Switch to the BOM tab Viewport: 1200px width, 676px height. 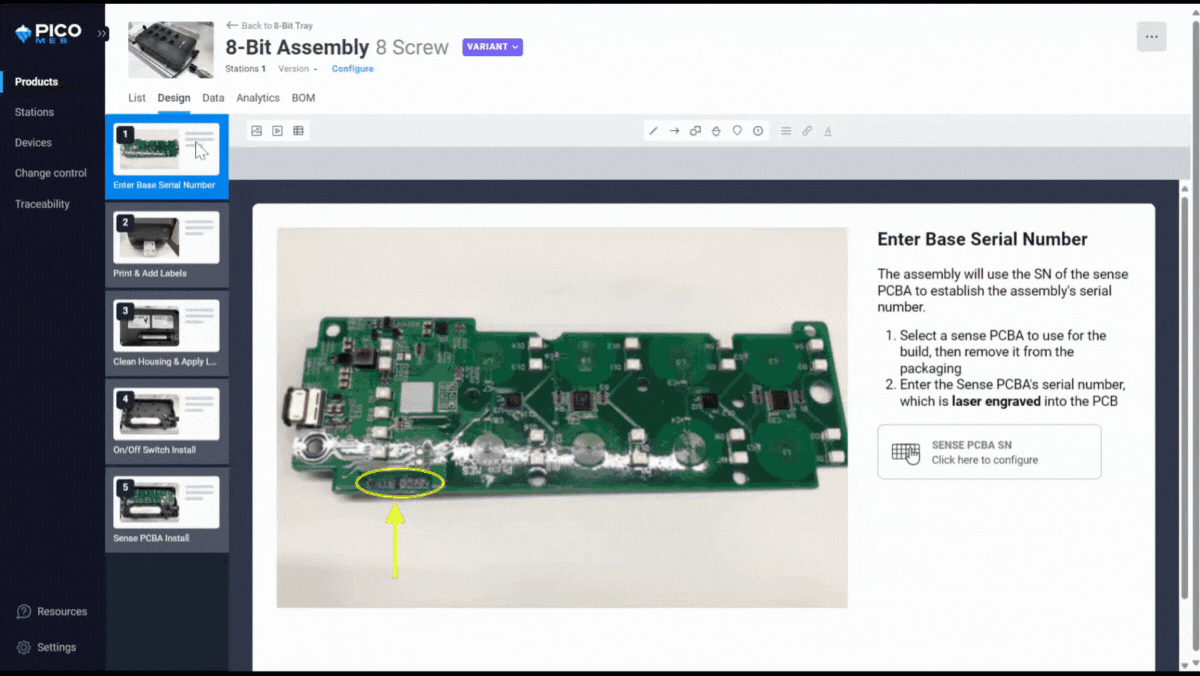coord(303,98)
